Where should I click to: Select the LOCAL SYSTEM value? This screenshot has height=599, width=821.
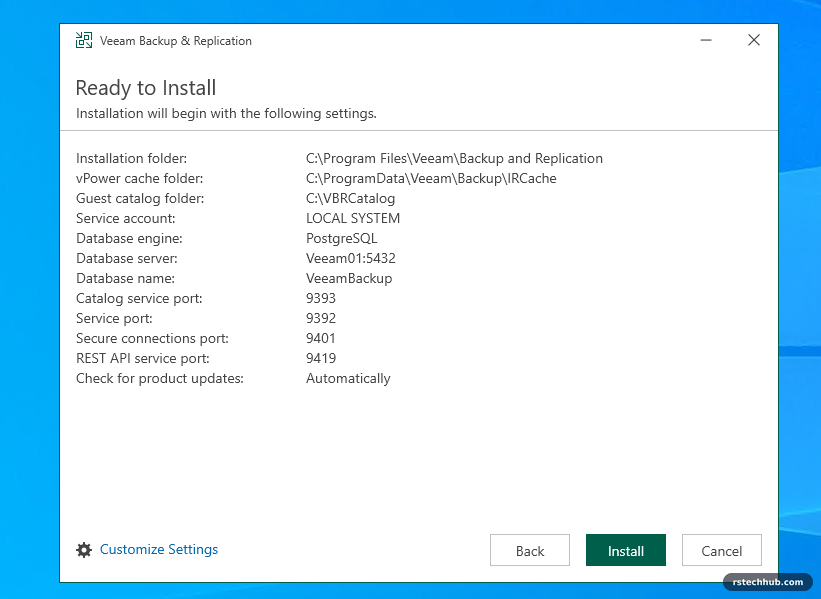[x=353, y=218]
